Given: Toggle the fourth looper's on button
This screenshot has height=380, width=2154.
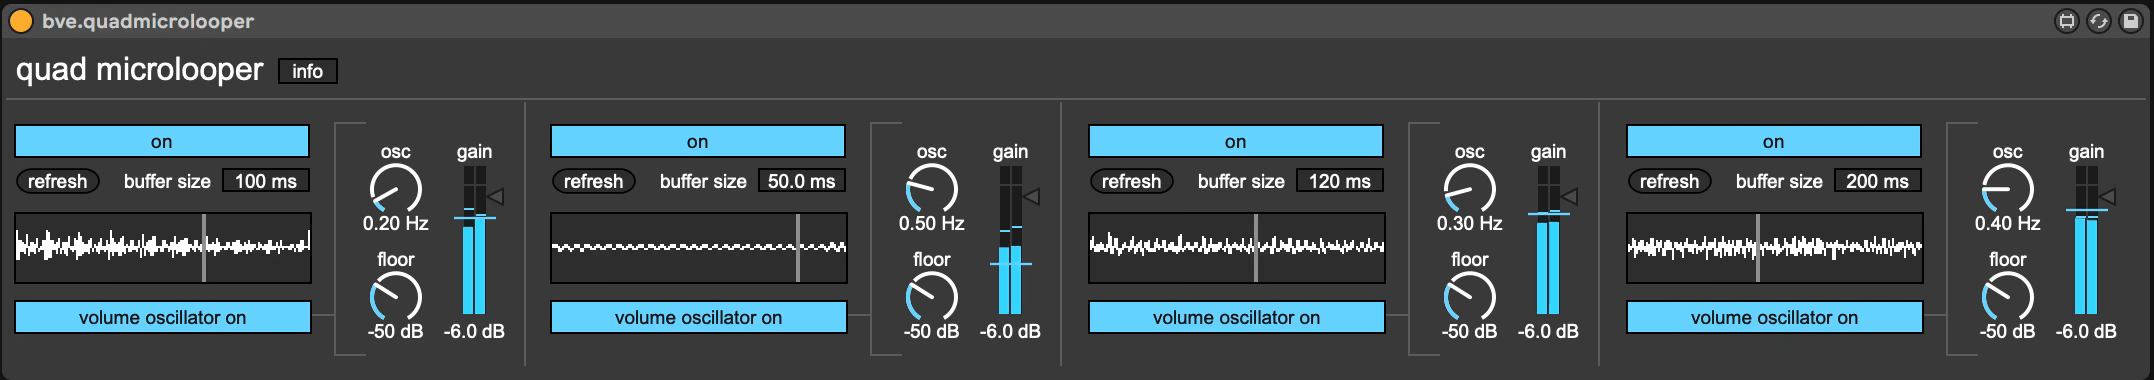Looking at the screenshot, I should 1773,141.
